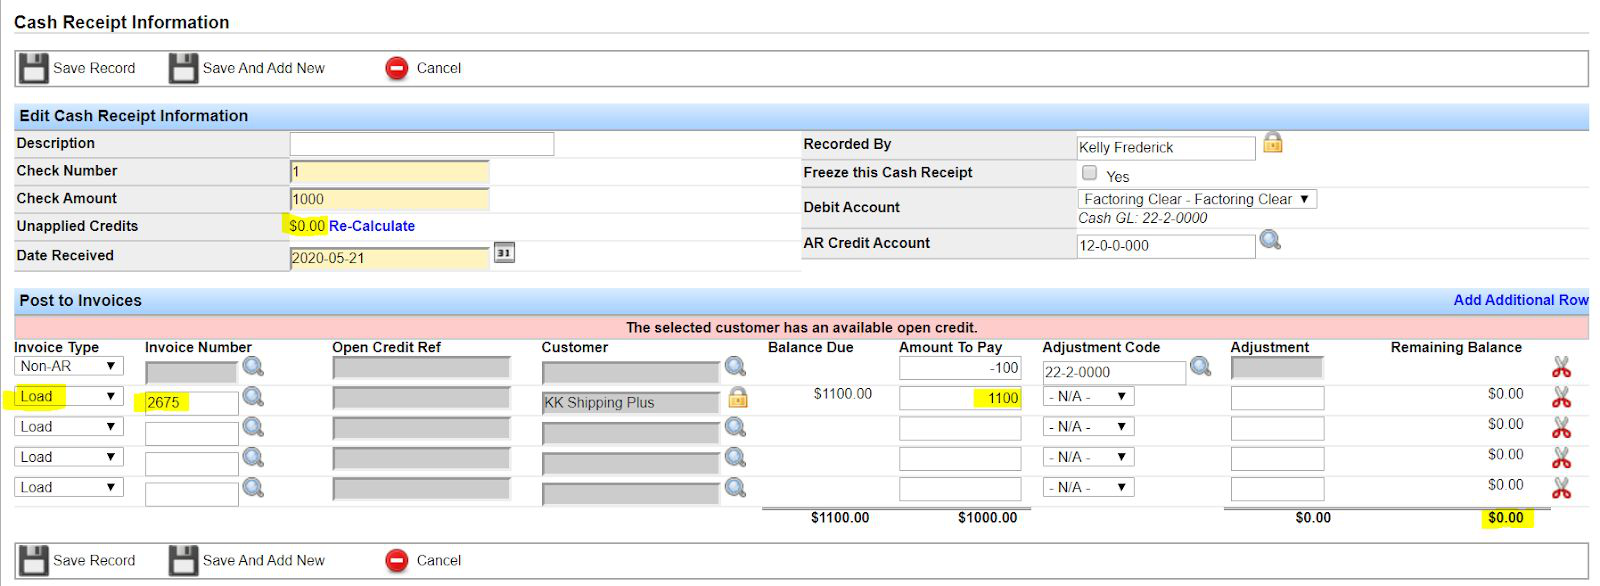Image resolution: width=1600 pixels, height=586 pixels.
Task: Click the top Save Record label
Action: pos(94,68)
